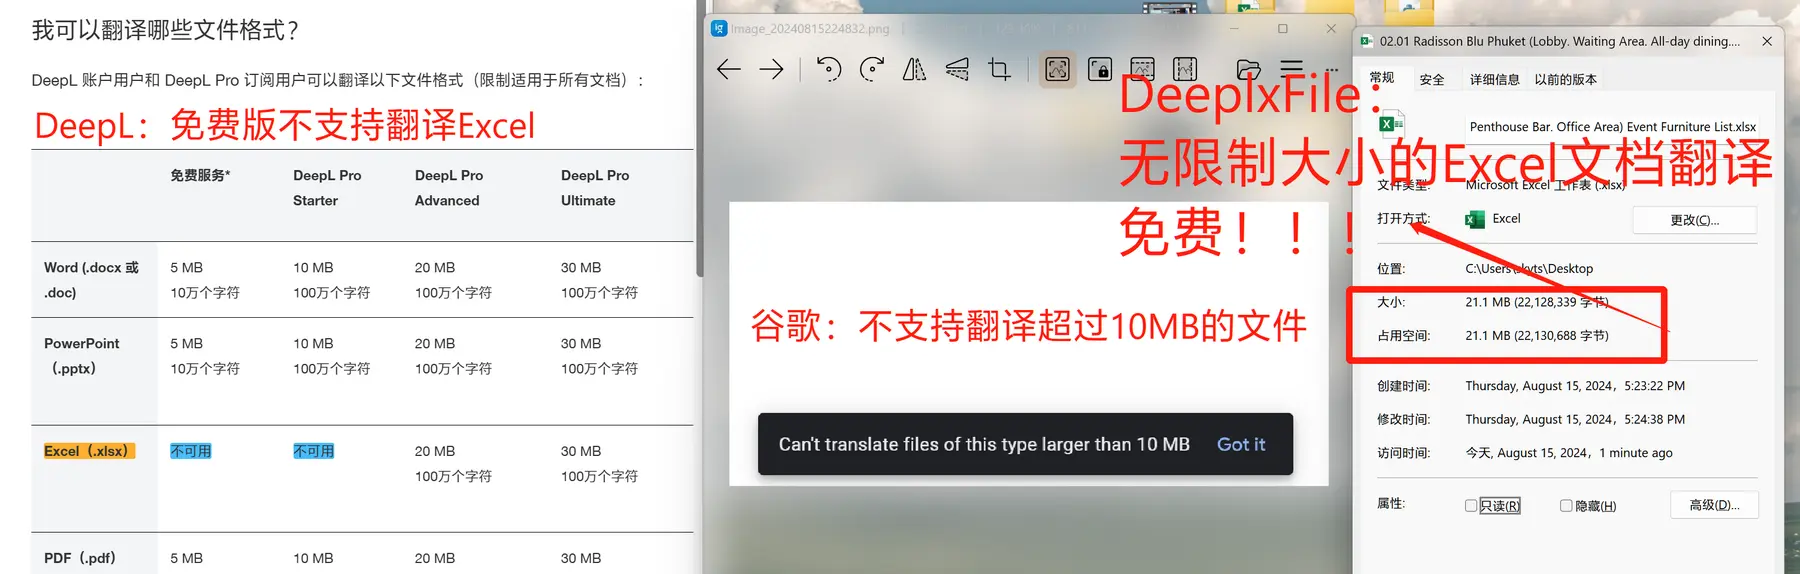This screenshot has width=1800, height=574.
Task: Select fit-to-height scaling icon
Action: (x=1185, y=69)
